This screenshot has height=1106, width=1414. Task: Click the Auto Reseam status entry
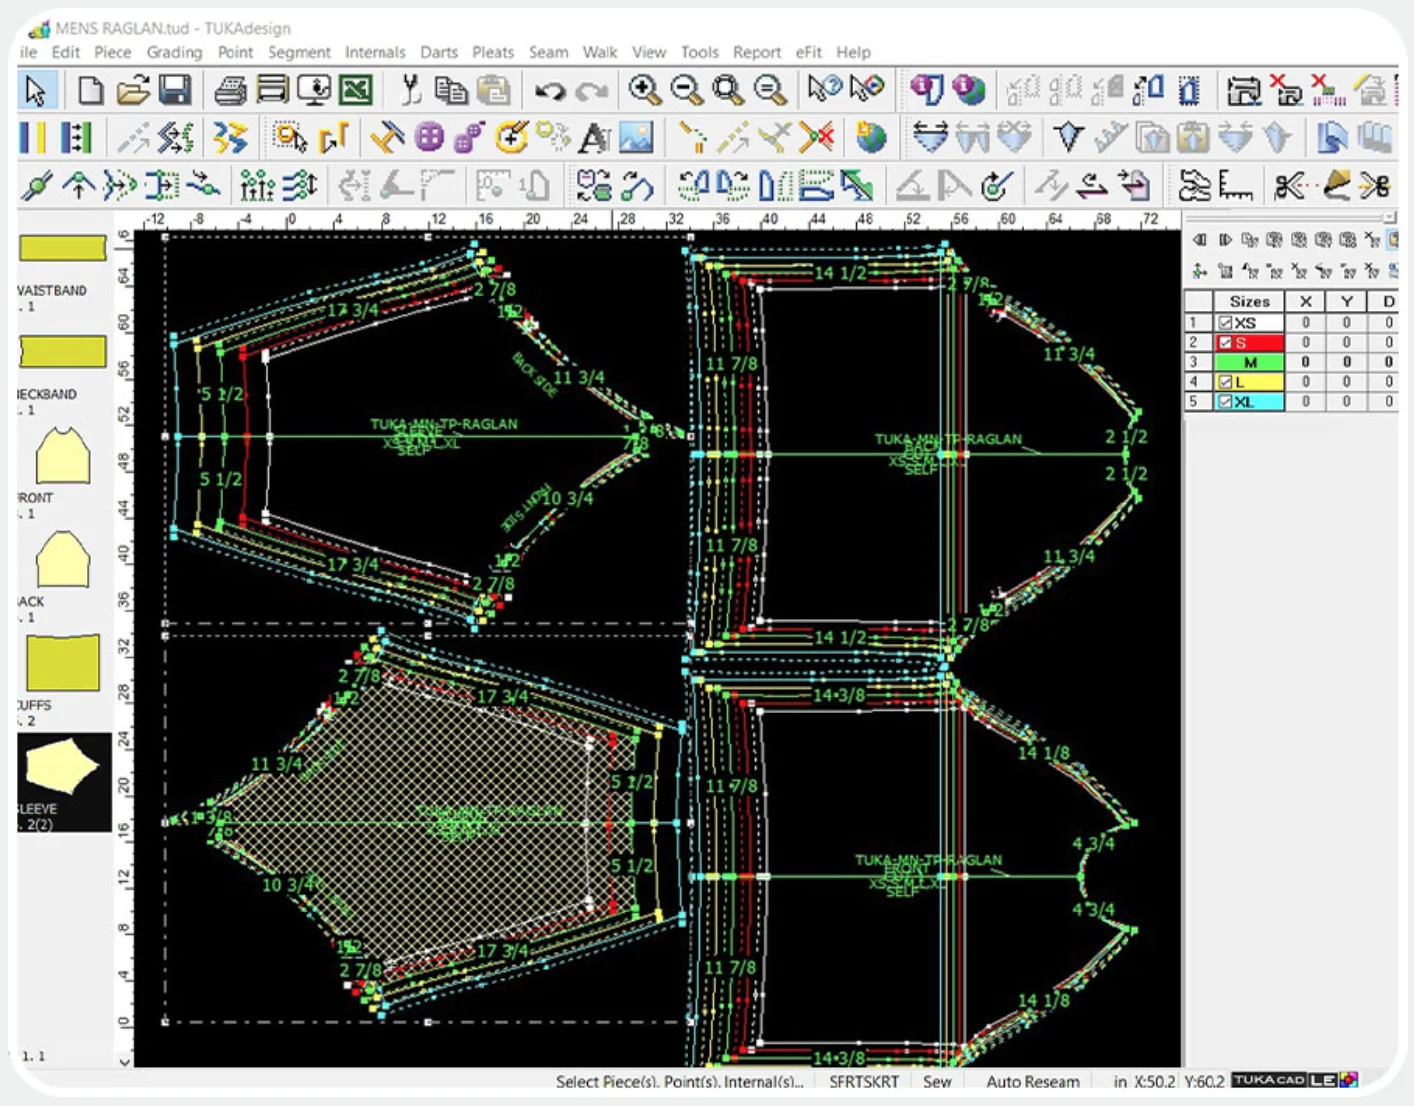point(1033,1081)
